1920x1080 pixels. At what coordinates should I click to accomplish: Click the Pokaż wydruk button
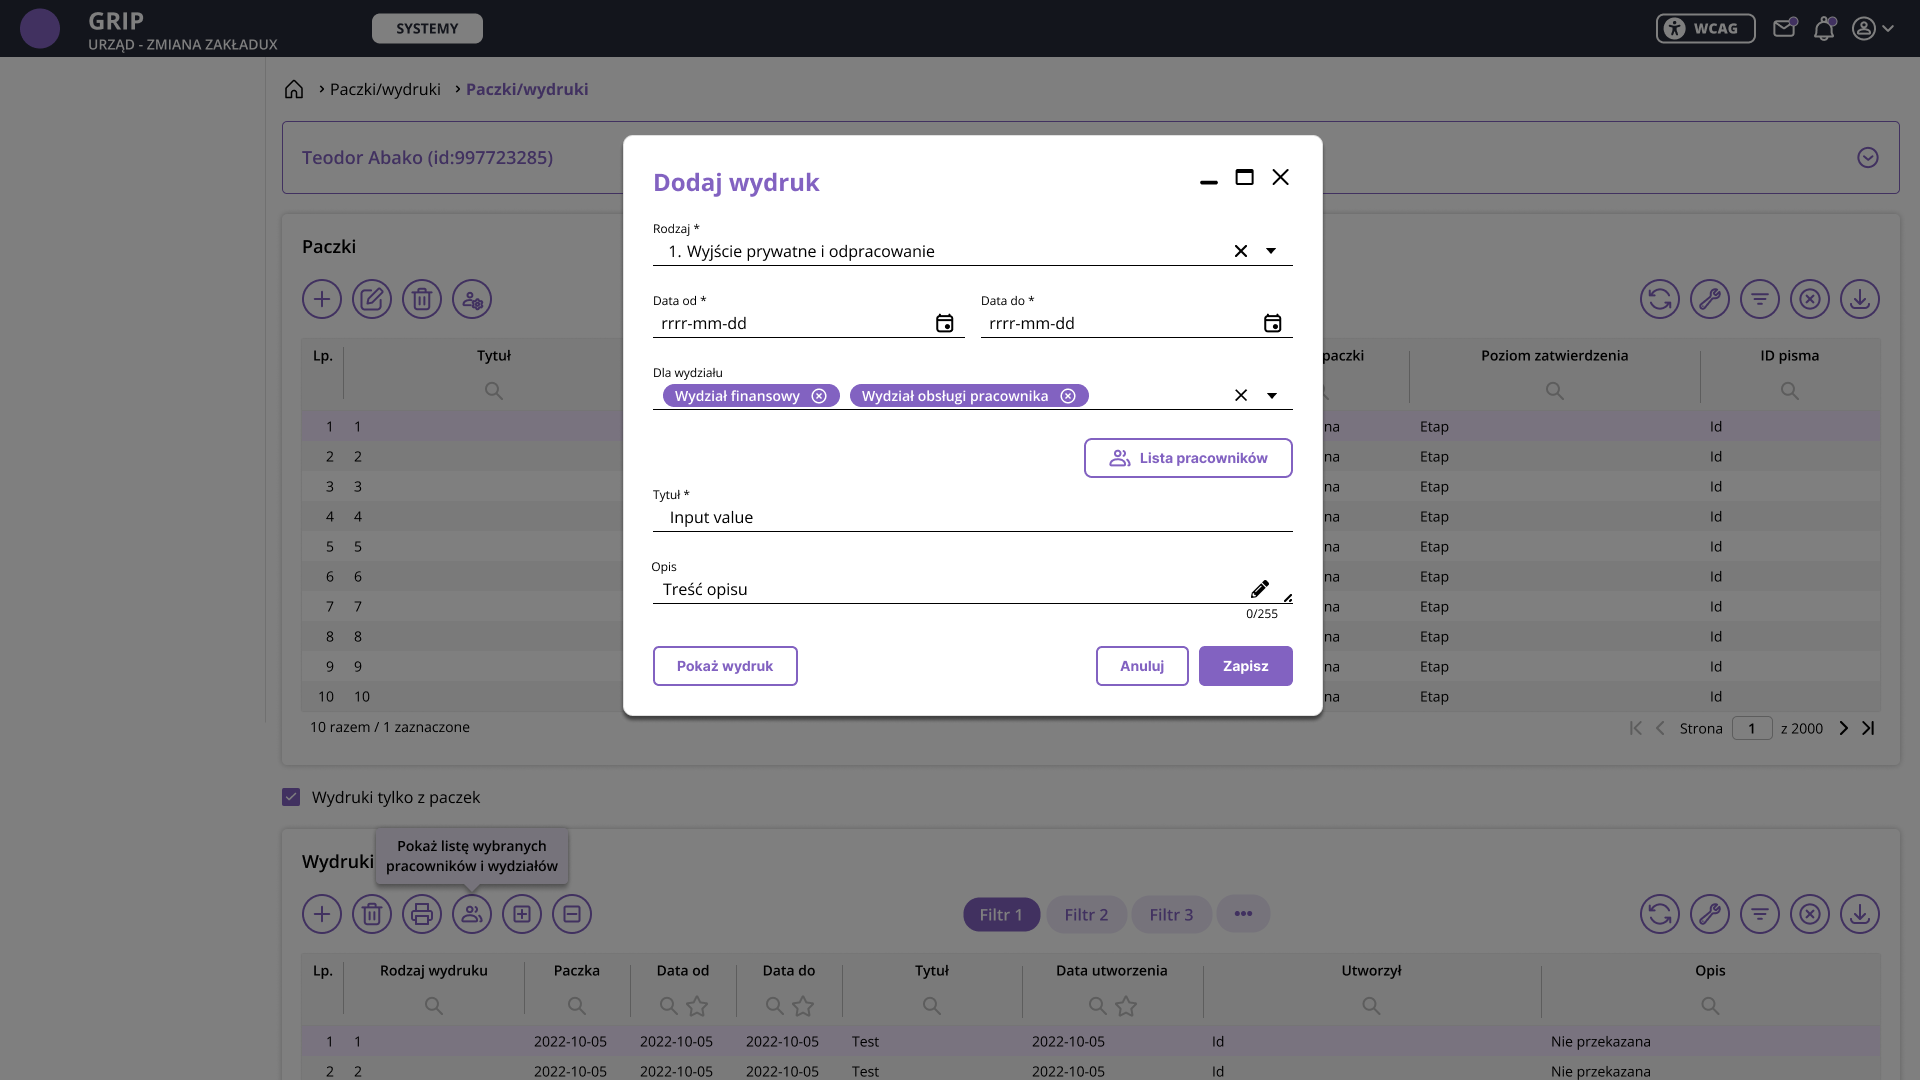click(725, 666)
